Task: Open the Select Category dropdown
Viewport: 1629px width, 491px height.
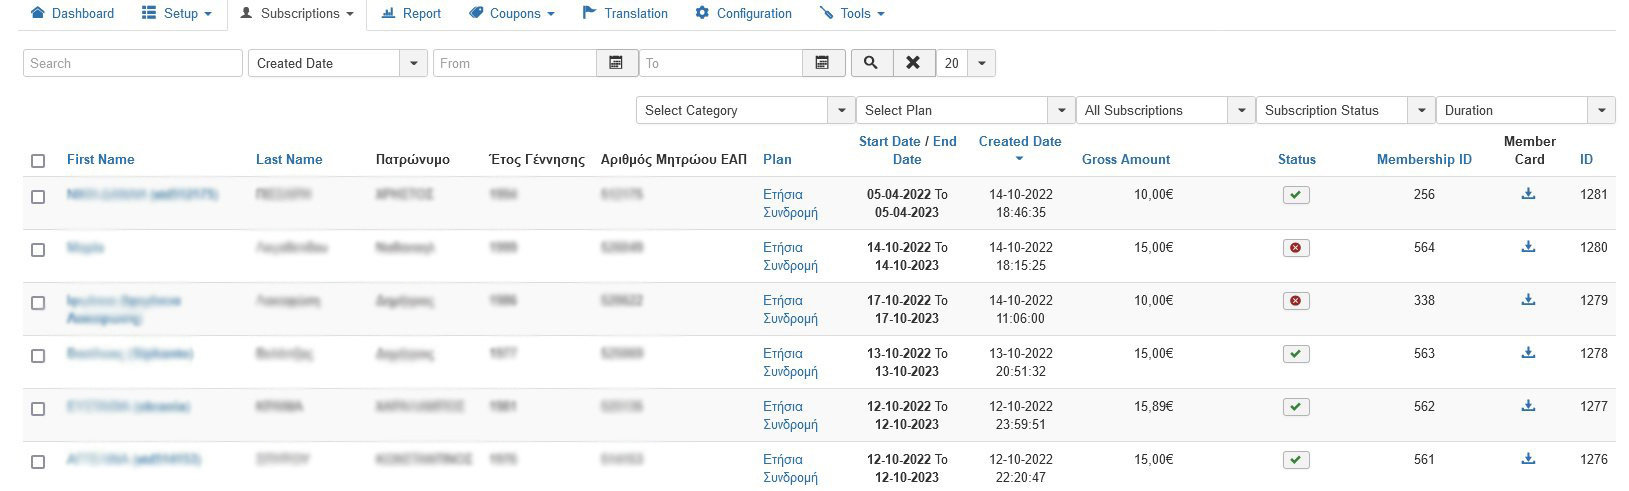Action: point(745,110)
